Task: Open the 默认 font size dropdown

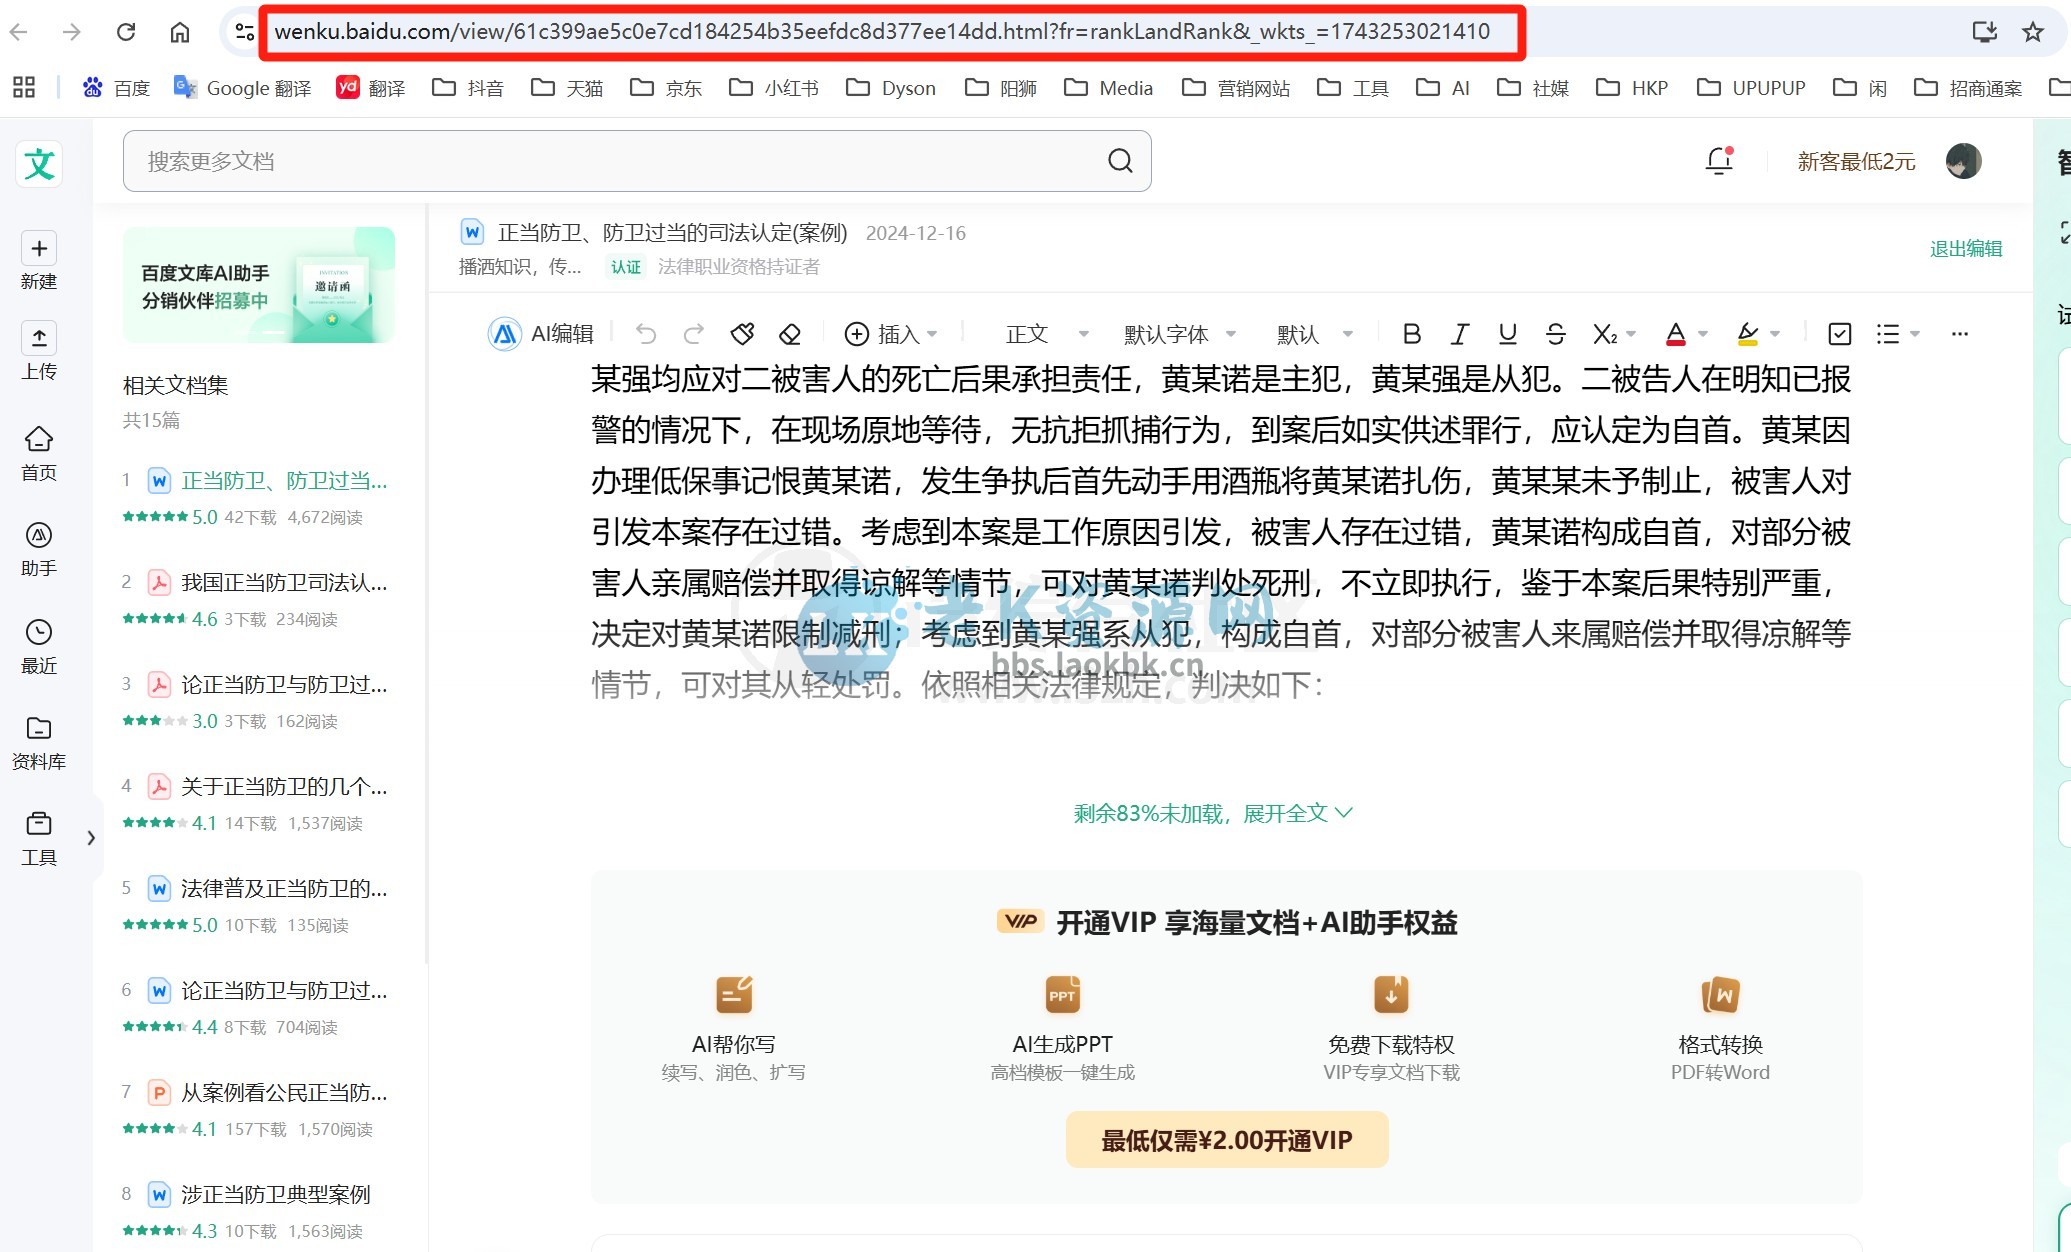Action: (x=1315, y=334)
